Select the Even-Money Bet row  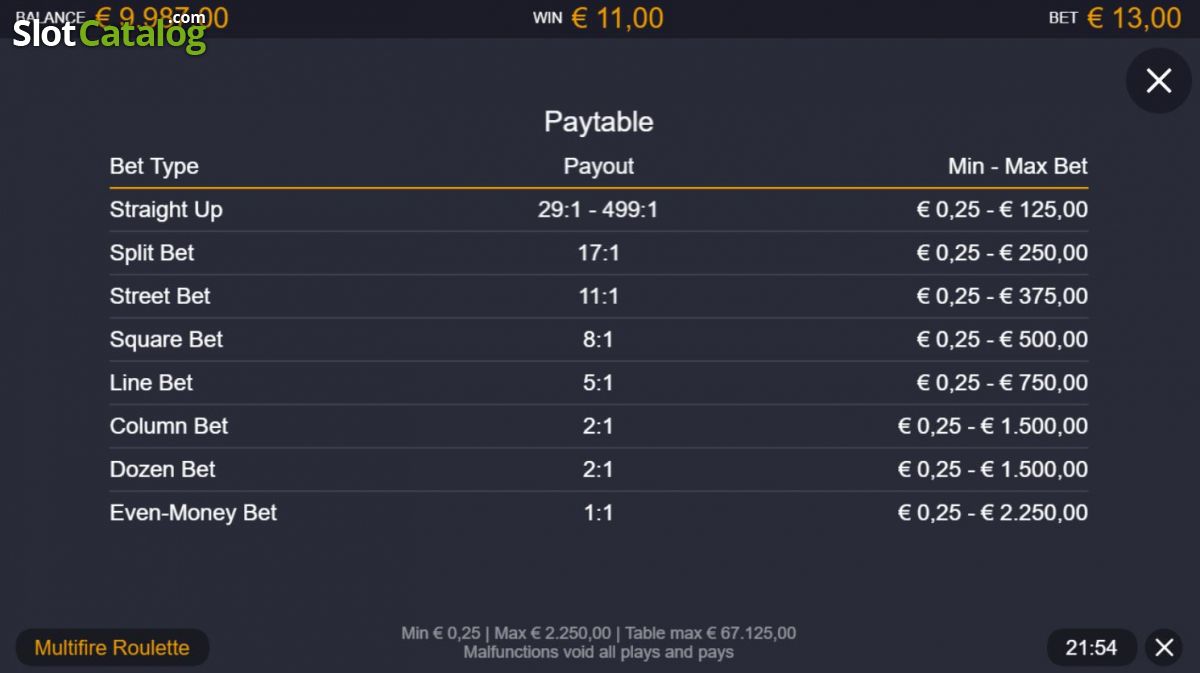pyautogui.click(x=599, y=513)
